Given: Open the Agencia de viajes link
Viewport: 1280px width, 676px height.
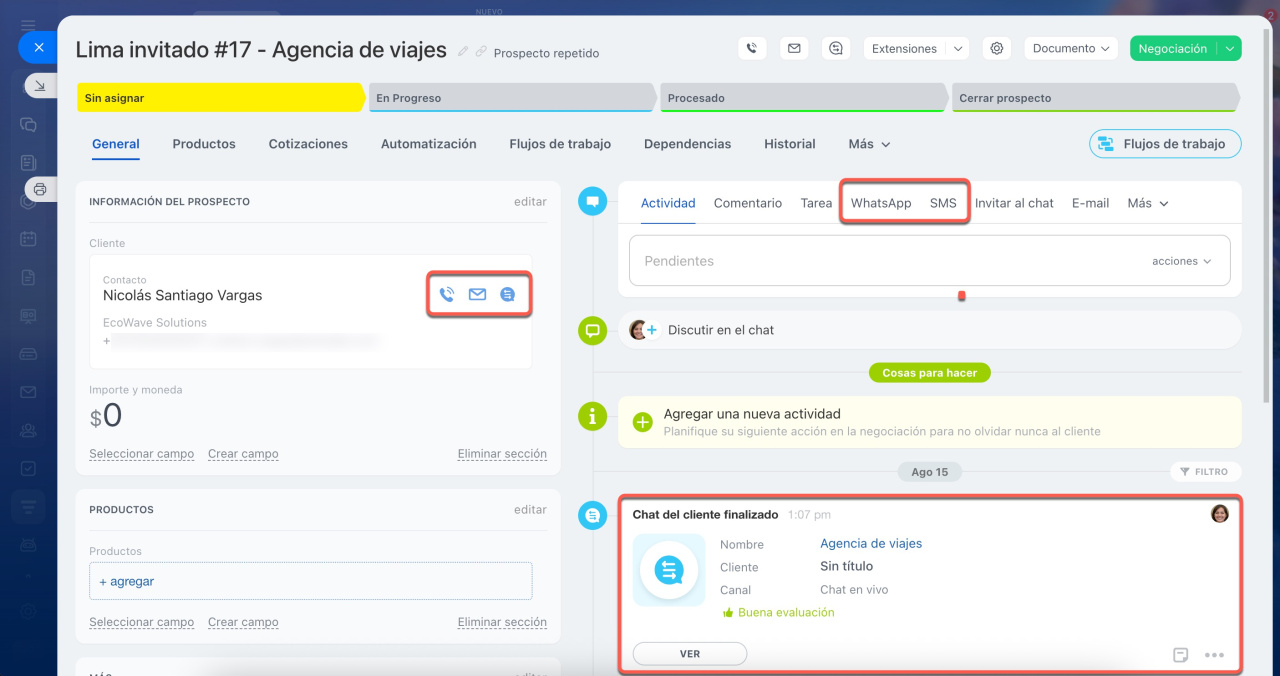Looking at the screenshot, I should coord(871,544).
